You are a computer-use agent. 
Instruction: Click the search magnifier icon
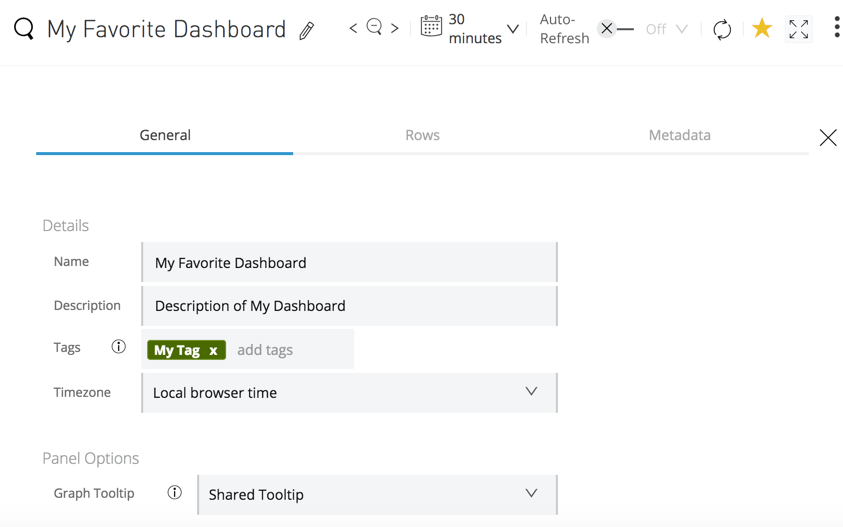[24, 29]
